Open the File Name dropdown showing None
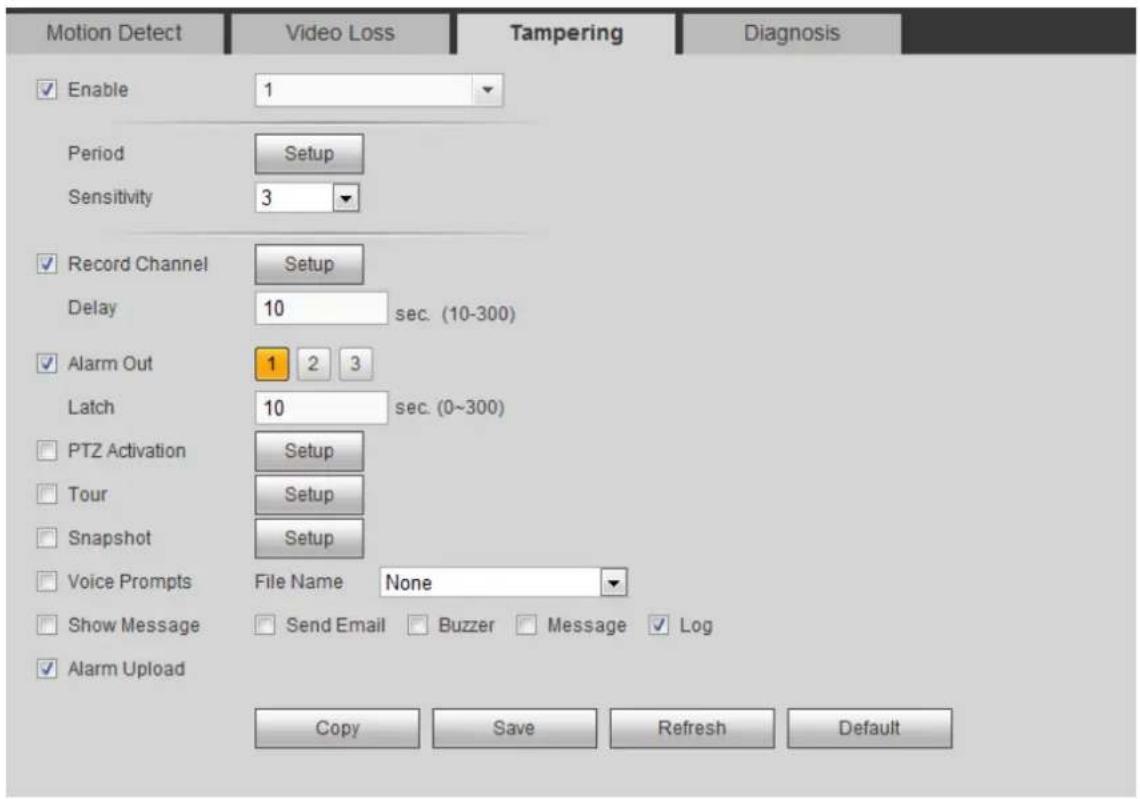The width and height of the screenshot is (1140, 799). 503,582
